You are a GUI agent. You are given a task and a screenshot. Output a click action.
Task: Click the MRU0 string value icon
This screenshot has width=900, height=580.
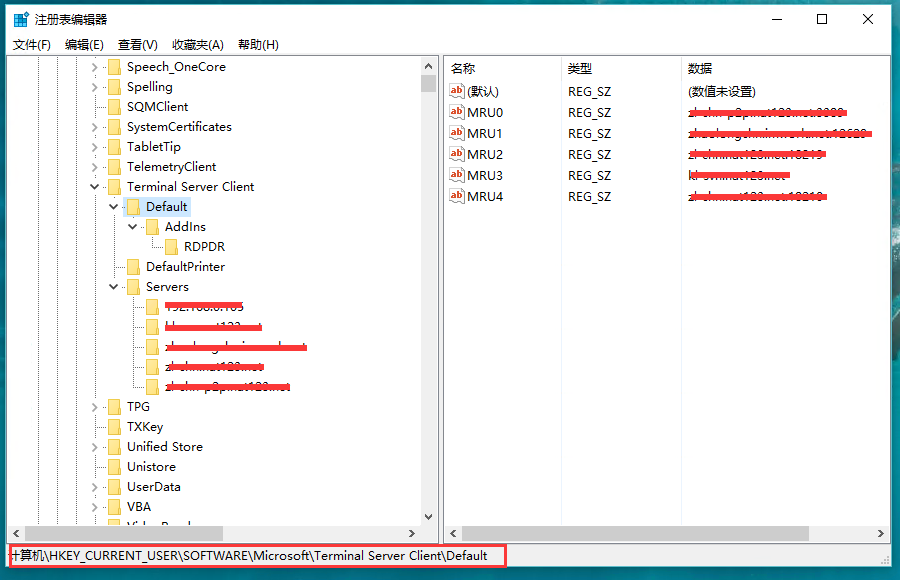point(457,113)
